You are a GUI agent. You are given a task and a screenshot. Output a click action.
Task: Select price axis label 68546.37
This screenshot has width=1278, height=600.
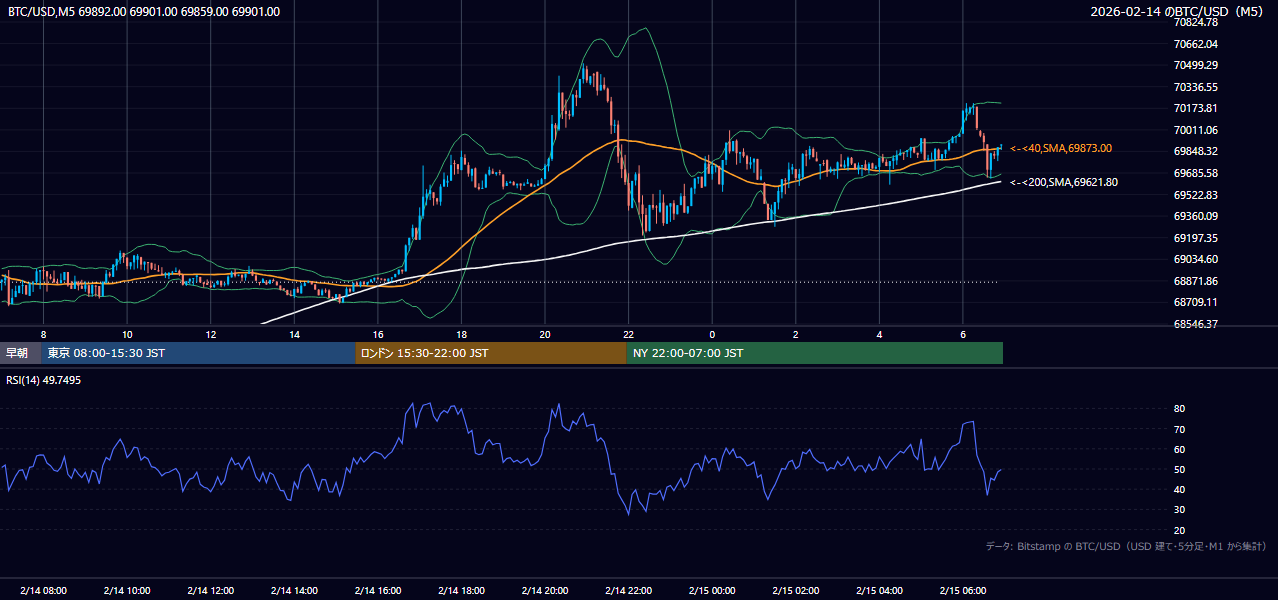coord(1196,324)
